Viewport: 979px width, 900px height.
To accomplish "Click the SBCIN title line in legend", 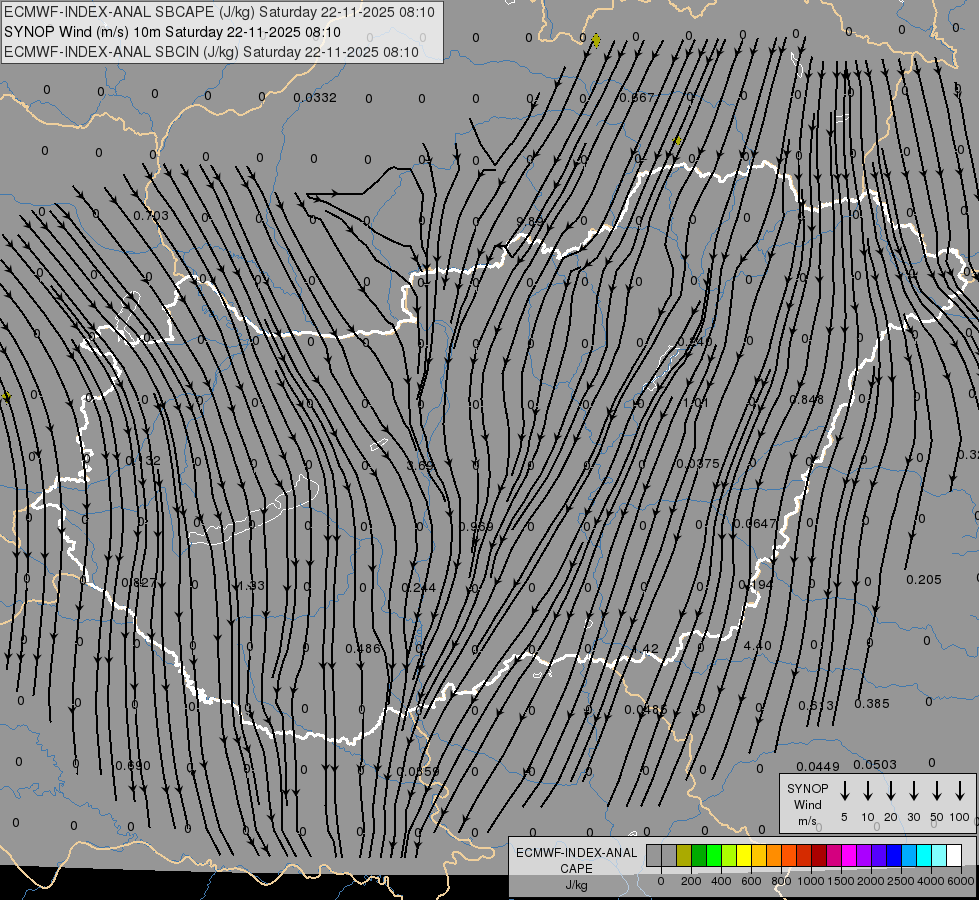I will pos(211,52).
